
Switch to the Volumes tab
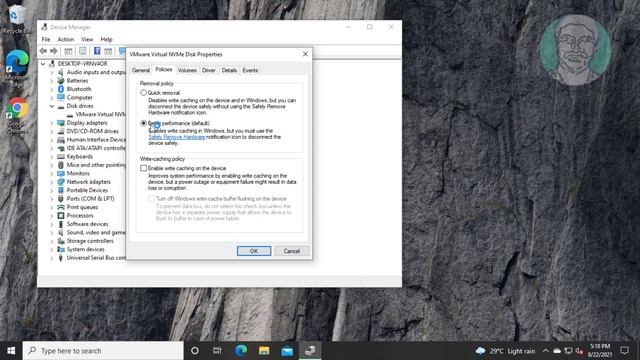[187, 70]
